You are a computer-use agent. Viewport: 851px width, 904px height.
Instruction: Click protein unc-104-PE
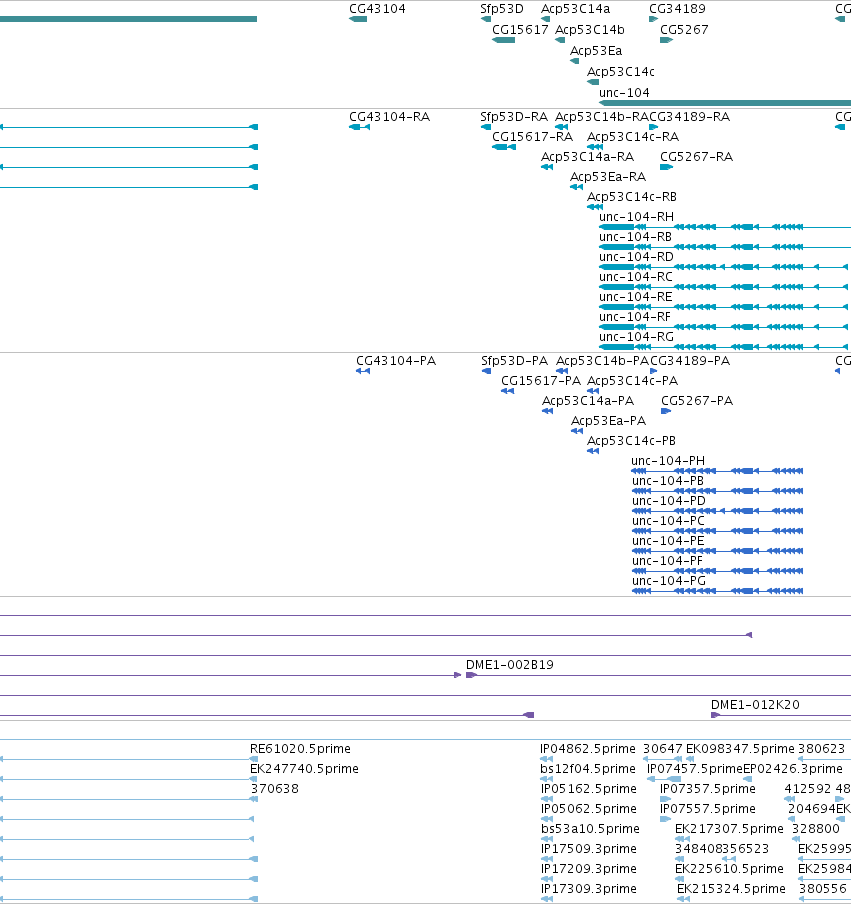tap(668, 540)
